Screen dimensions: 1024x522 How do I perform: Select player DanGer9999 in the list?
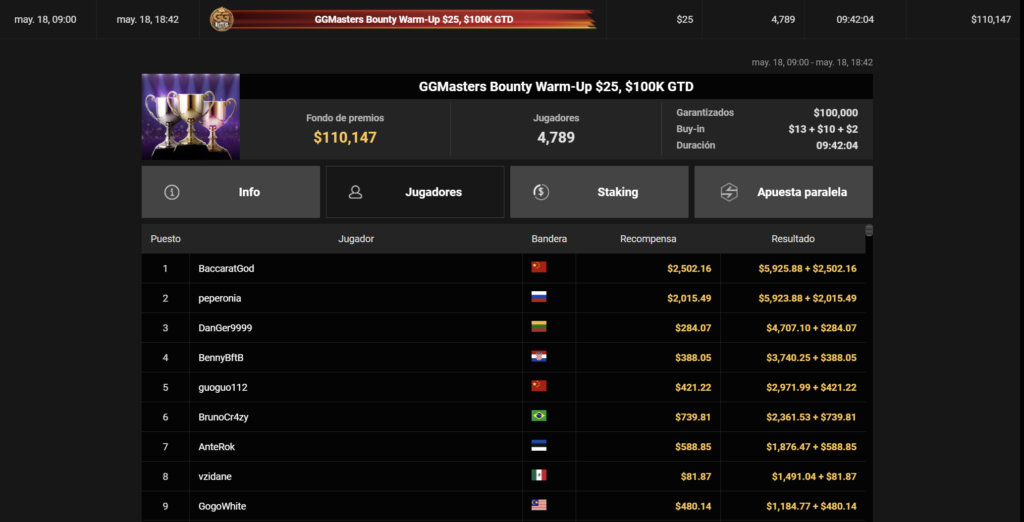pyautogui.click(x=504, y=328)
